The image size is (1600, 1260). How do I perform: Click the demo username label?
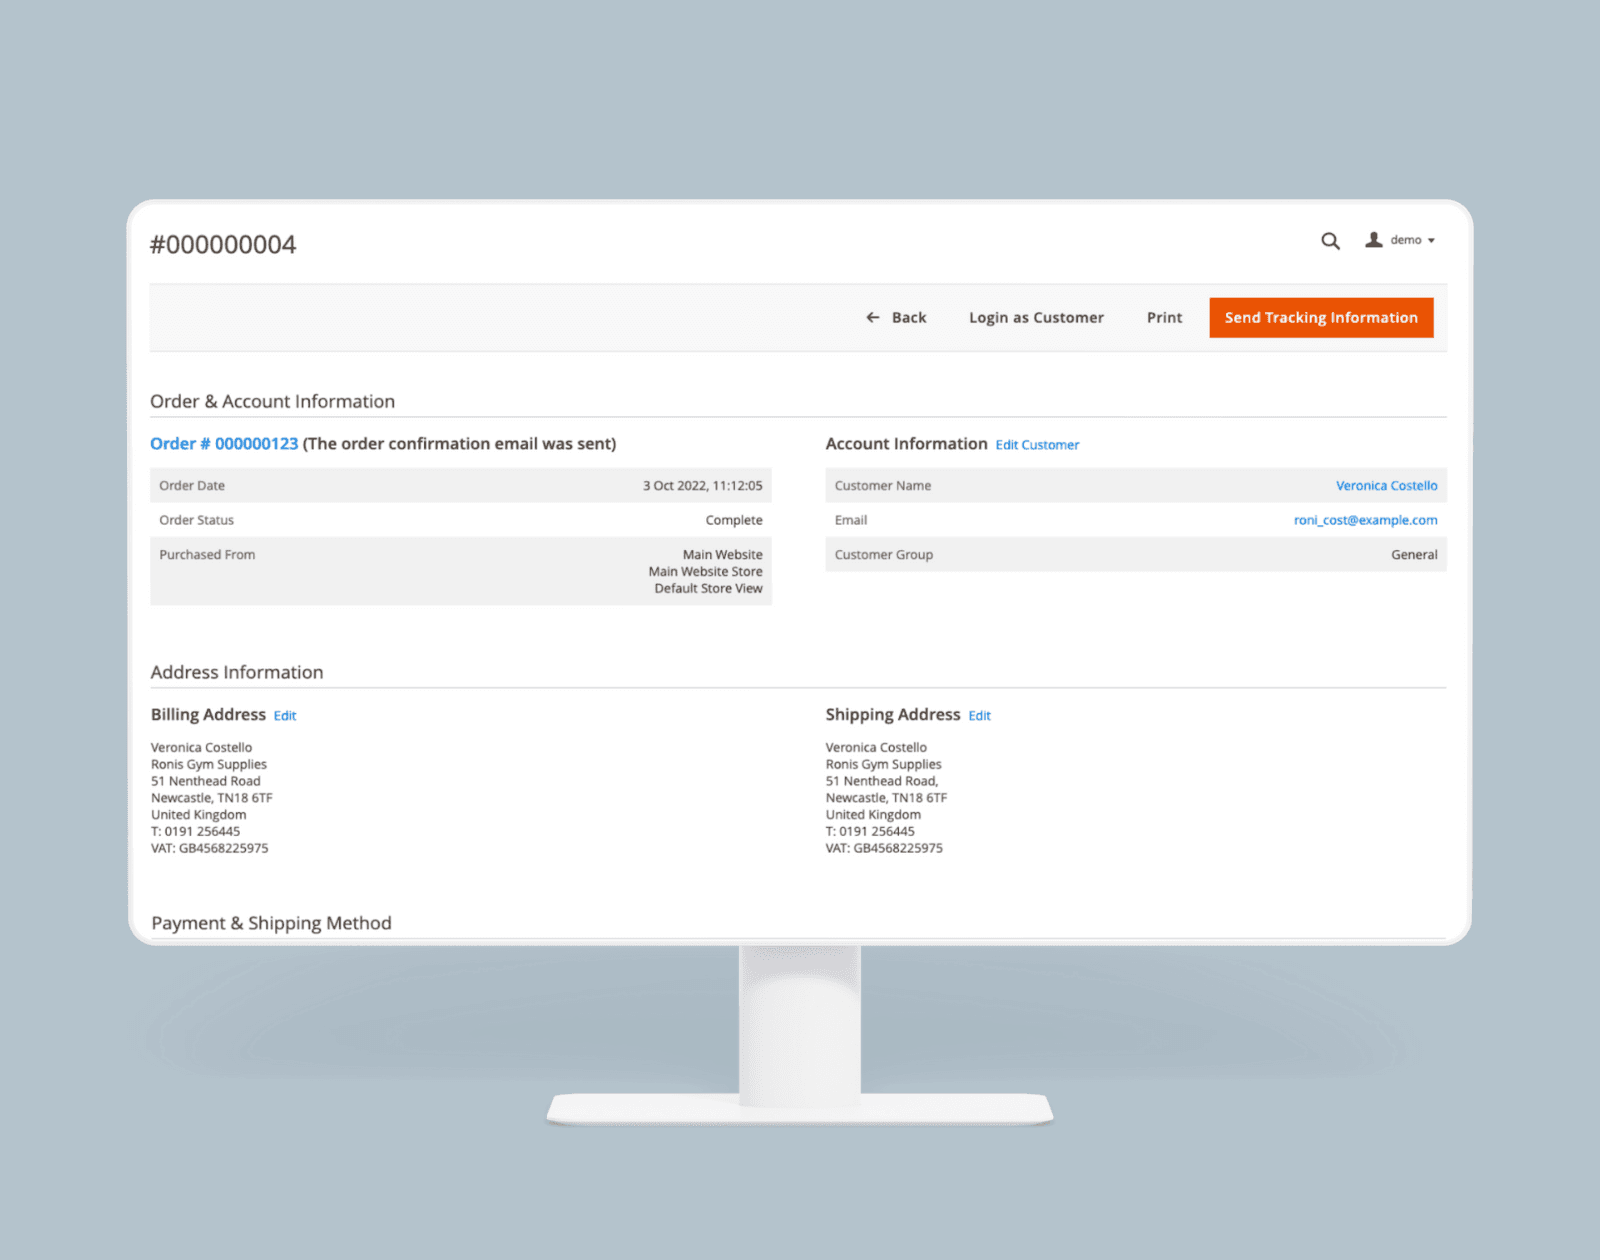coord(1405,240)
